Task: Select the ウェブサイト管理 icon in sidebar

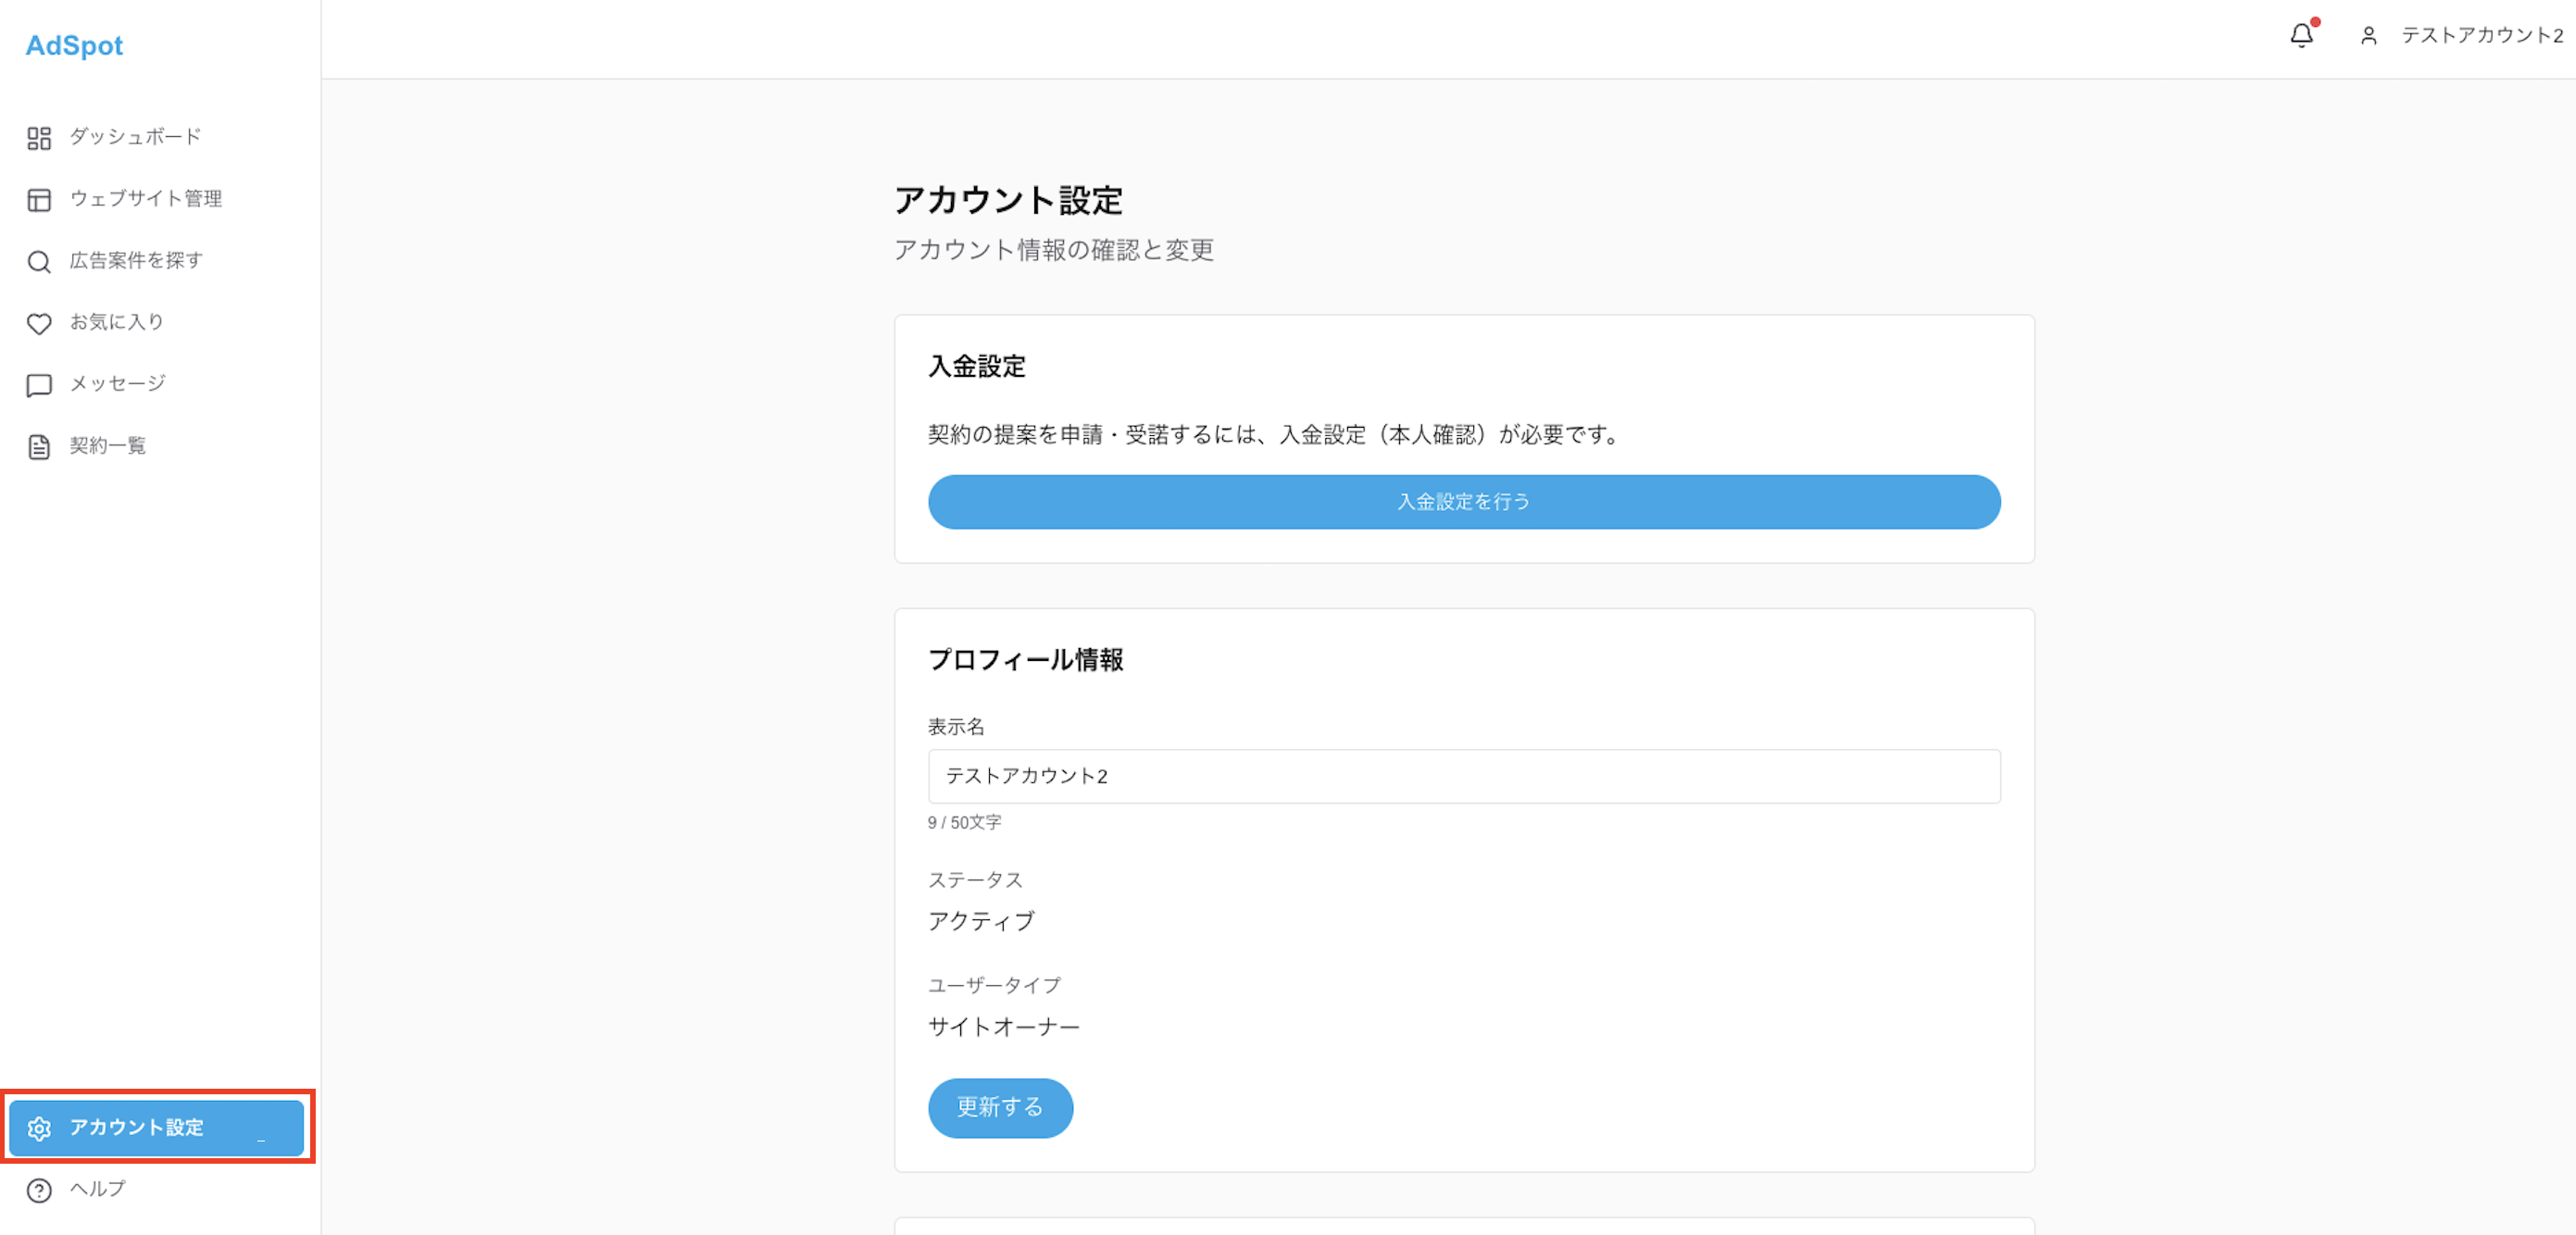Action: tap(39, 200)
